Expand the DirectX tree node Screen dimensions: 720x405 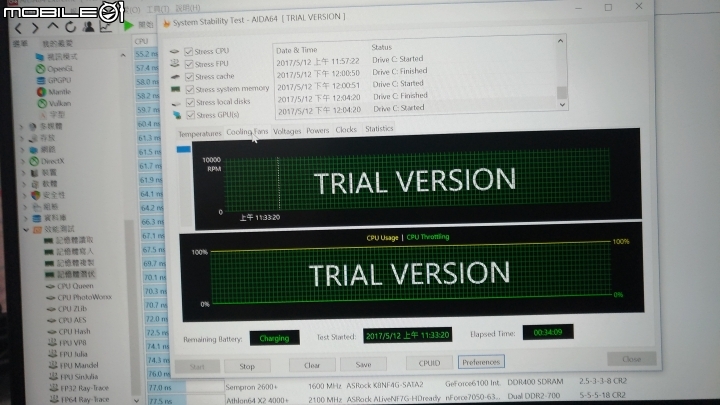(22, 162)
